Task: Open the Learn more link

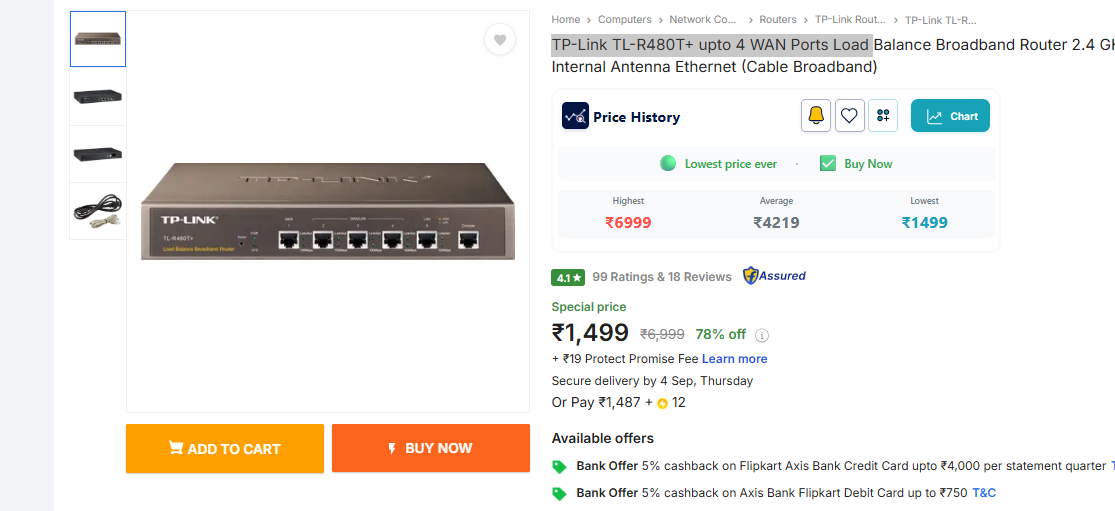Action: pyautogui.click(x=734, y=359)
